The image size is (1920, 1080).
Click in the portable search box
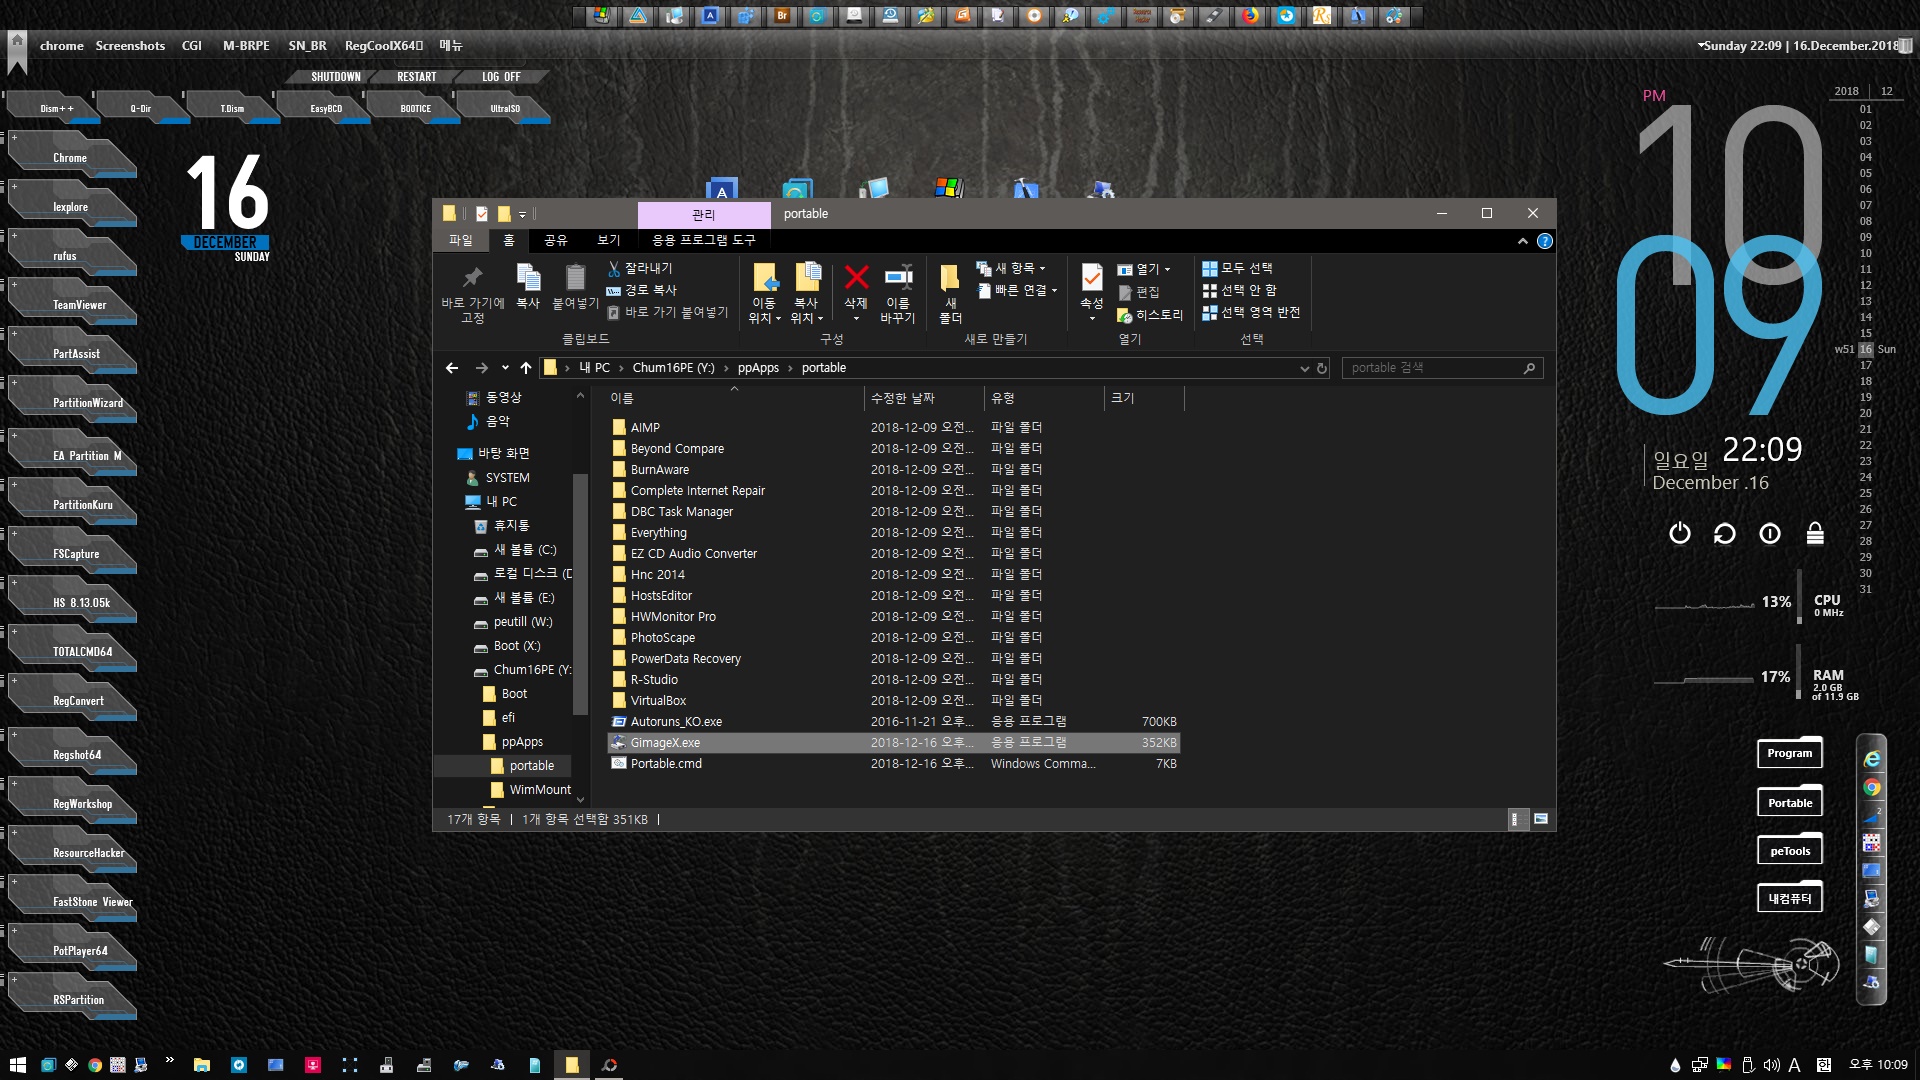point(1442,368)
